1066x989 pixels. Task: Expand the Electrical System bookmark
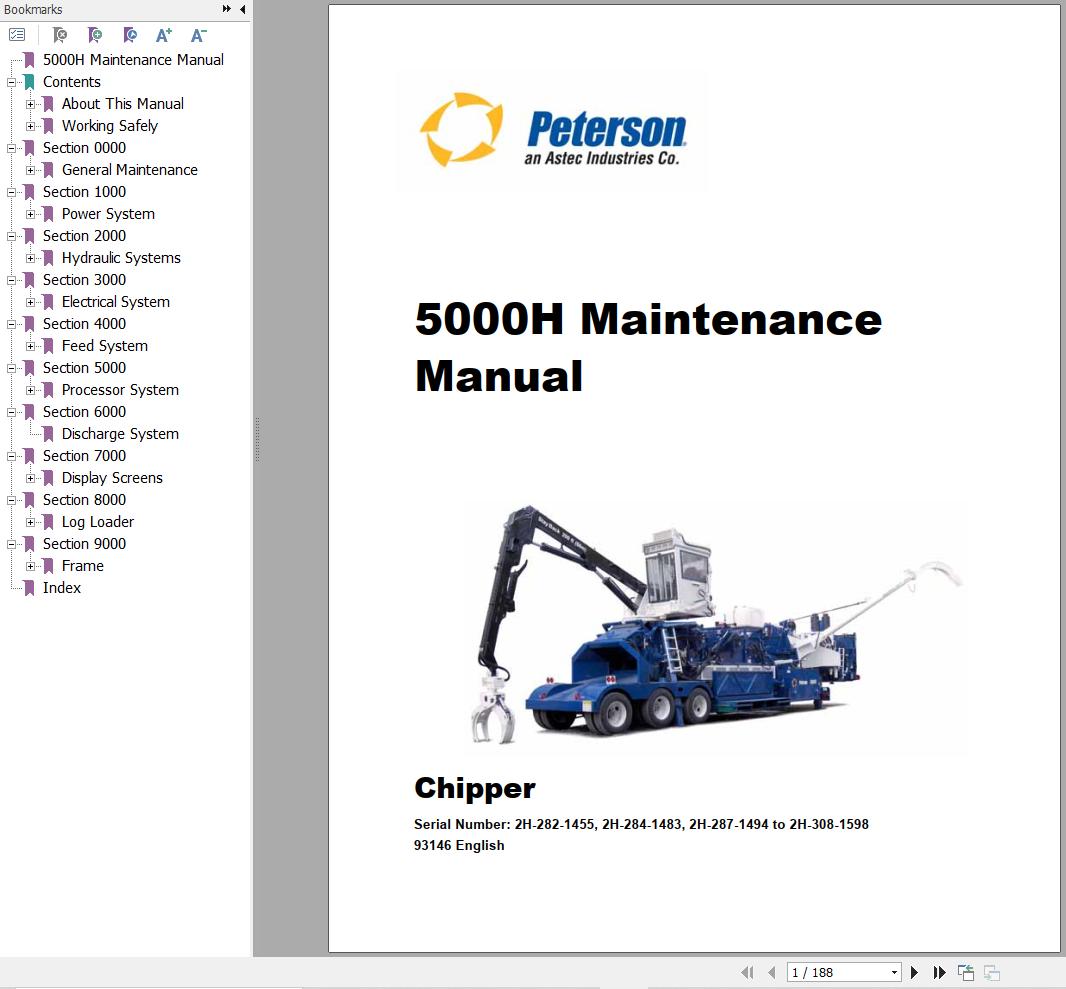pyautogui.click(x=31, y=302)
